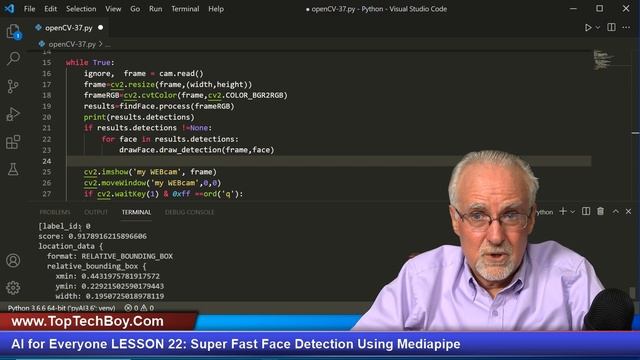640x360 pixels.
Task: Click the terminal score value 0.9178916215896606
Action: pyautogui.click(x=107, y=236)
